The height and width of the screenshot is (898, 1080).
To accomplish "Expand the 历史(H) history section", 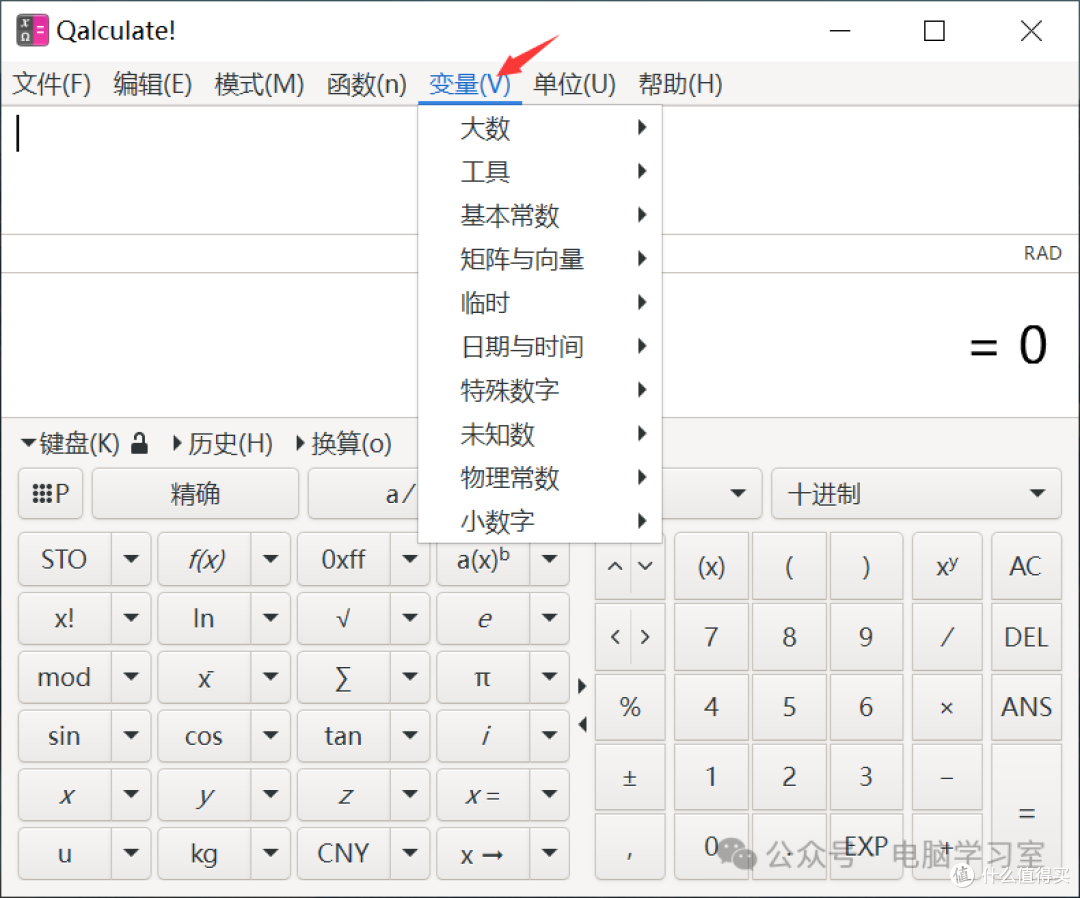I will click(223, 443).
